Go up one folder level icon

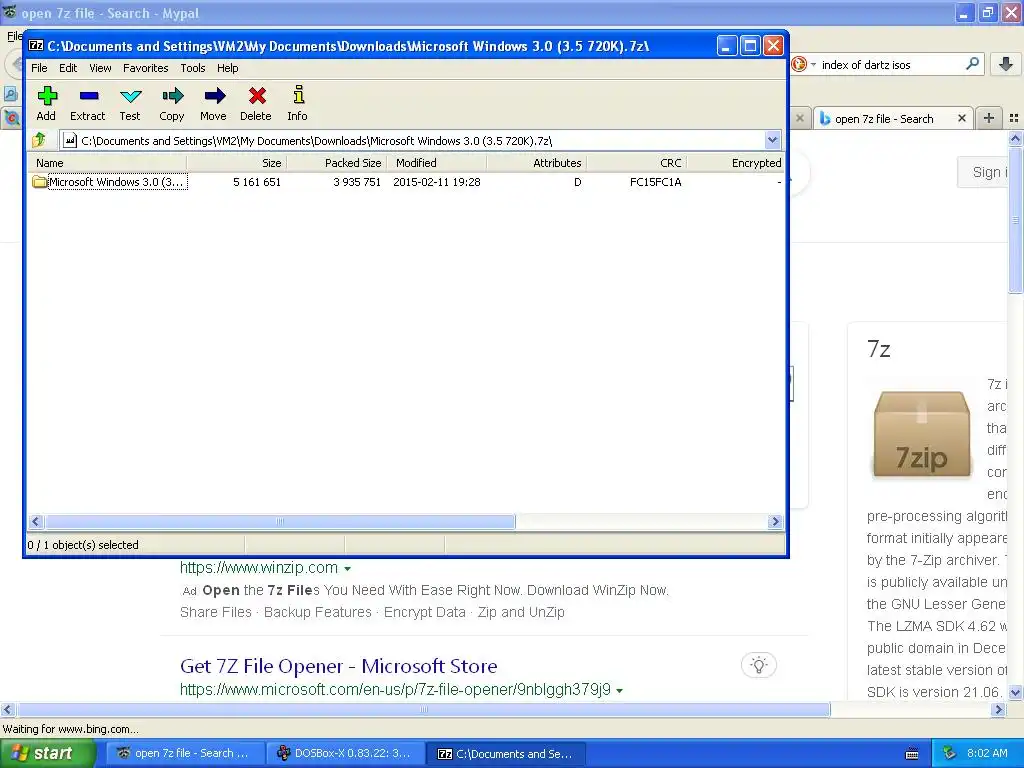39,140
